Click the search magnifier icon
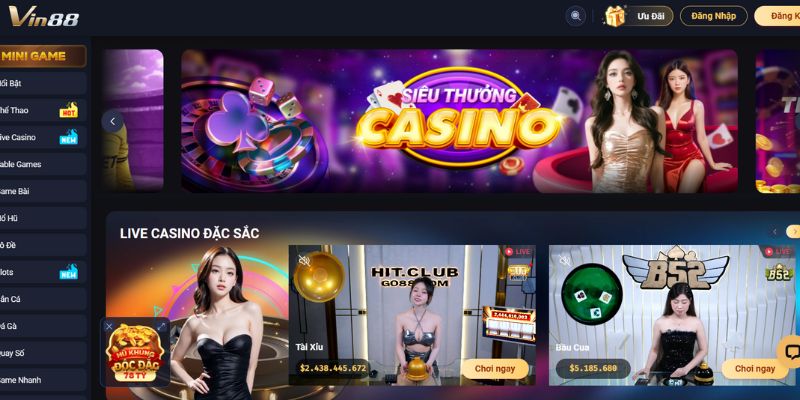The width and height of the screenshot is (800, 400). (x=576, y=16)
